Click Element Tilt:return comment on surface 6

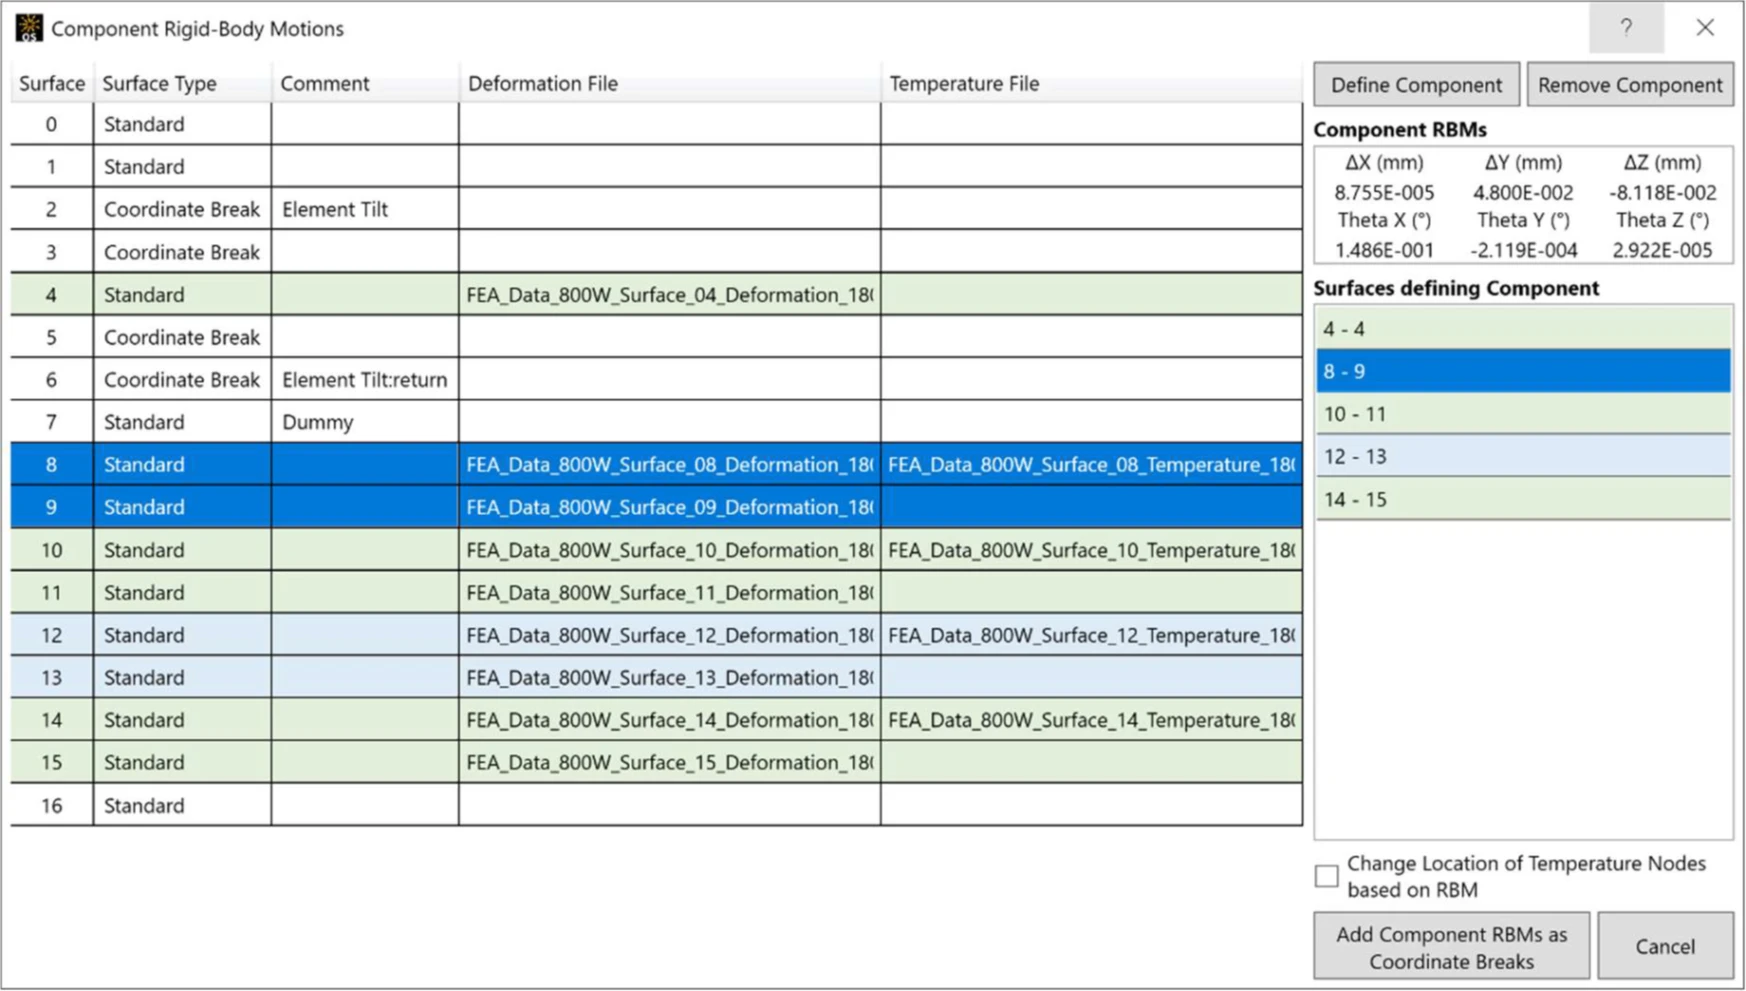[365, 379]
